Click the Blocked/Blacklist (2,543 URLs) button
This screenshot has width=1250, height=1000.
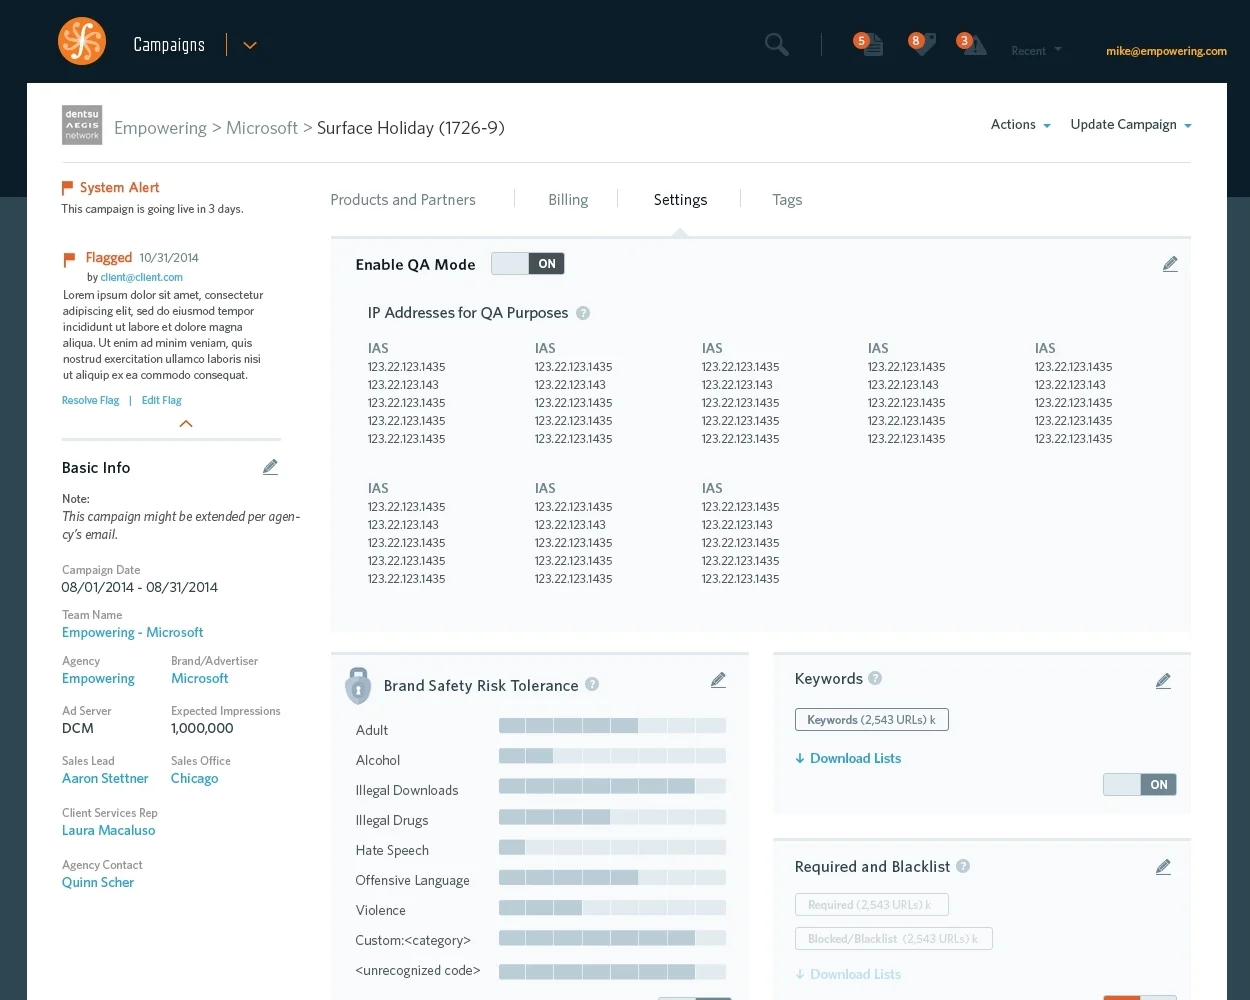893,939
